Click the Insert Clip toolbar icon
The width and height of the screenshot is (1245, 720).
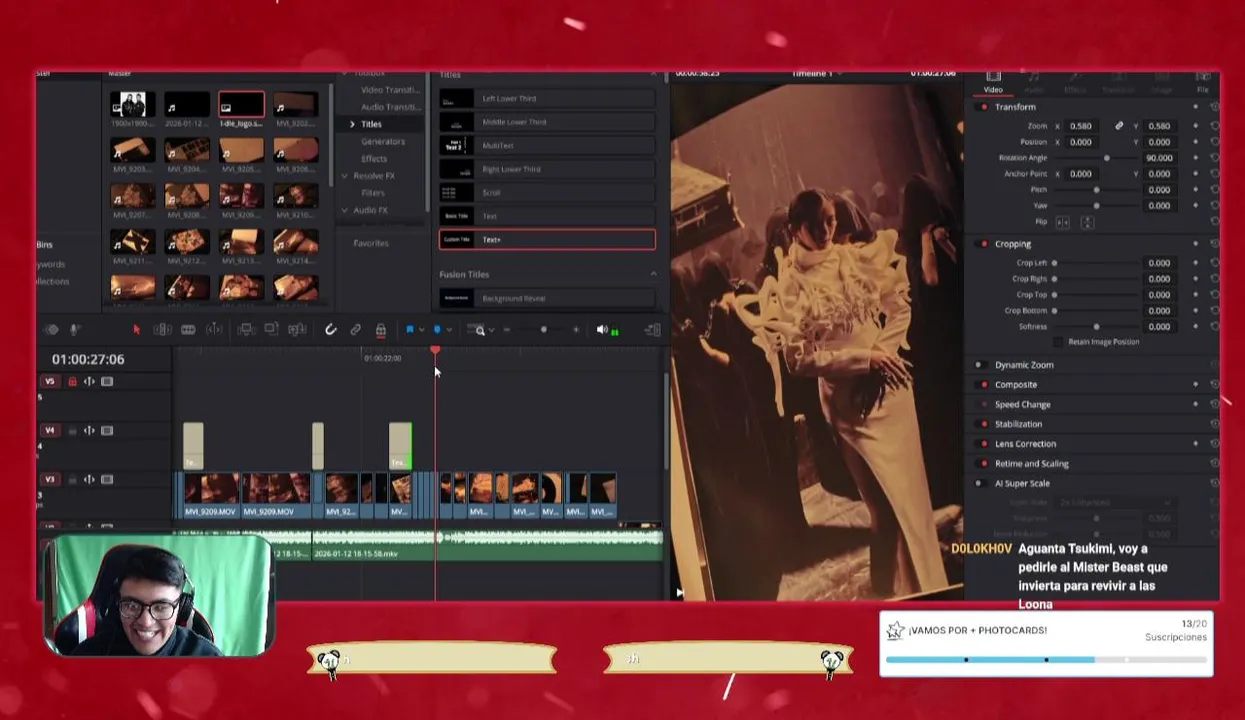pos(246,329)
